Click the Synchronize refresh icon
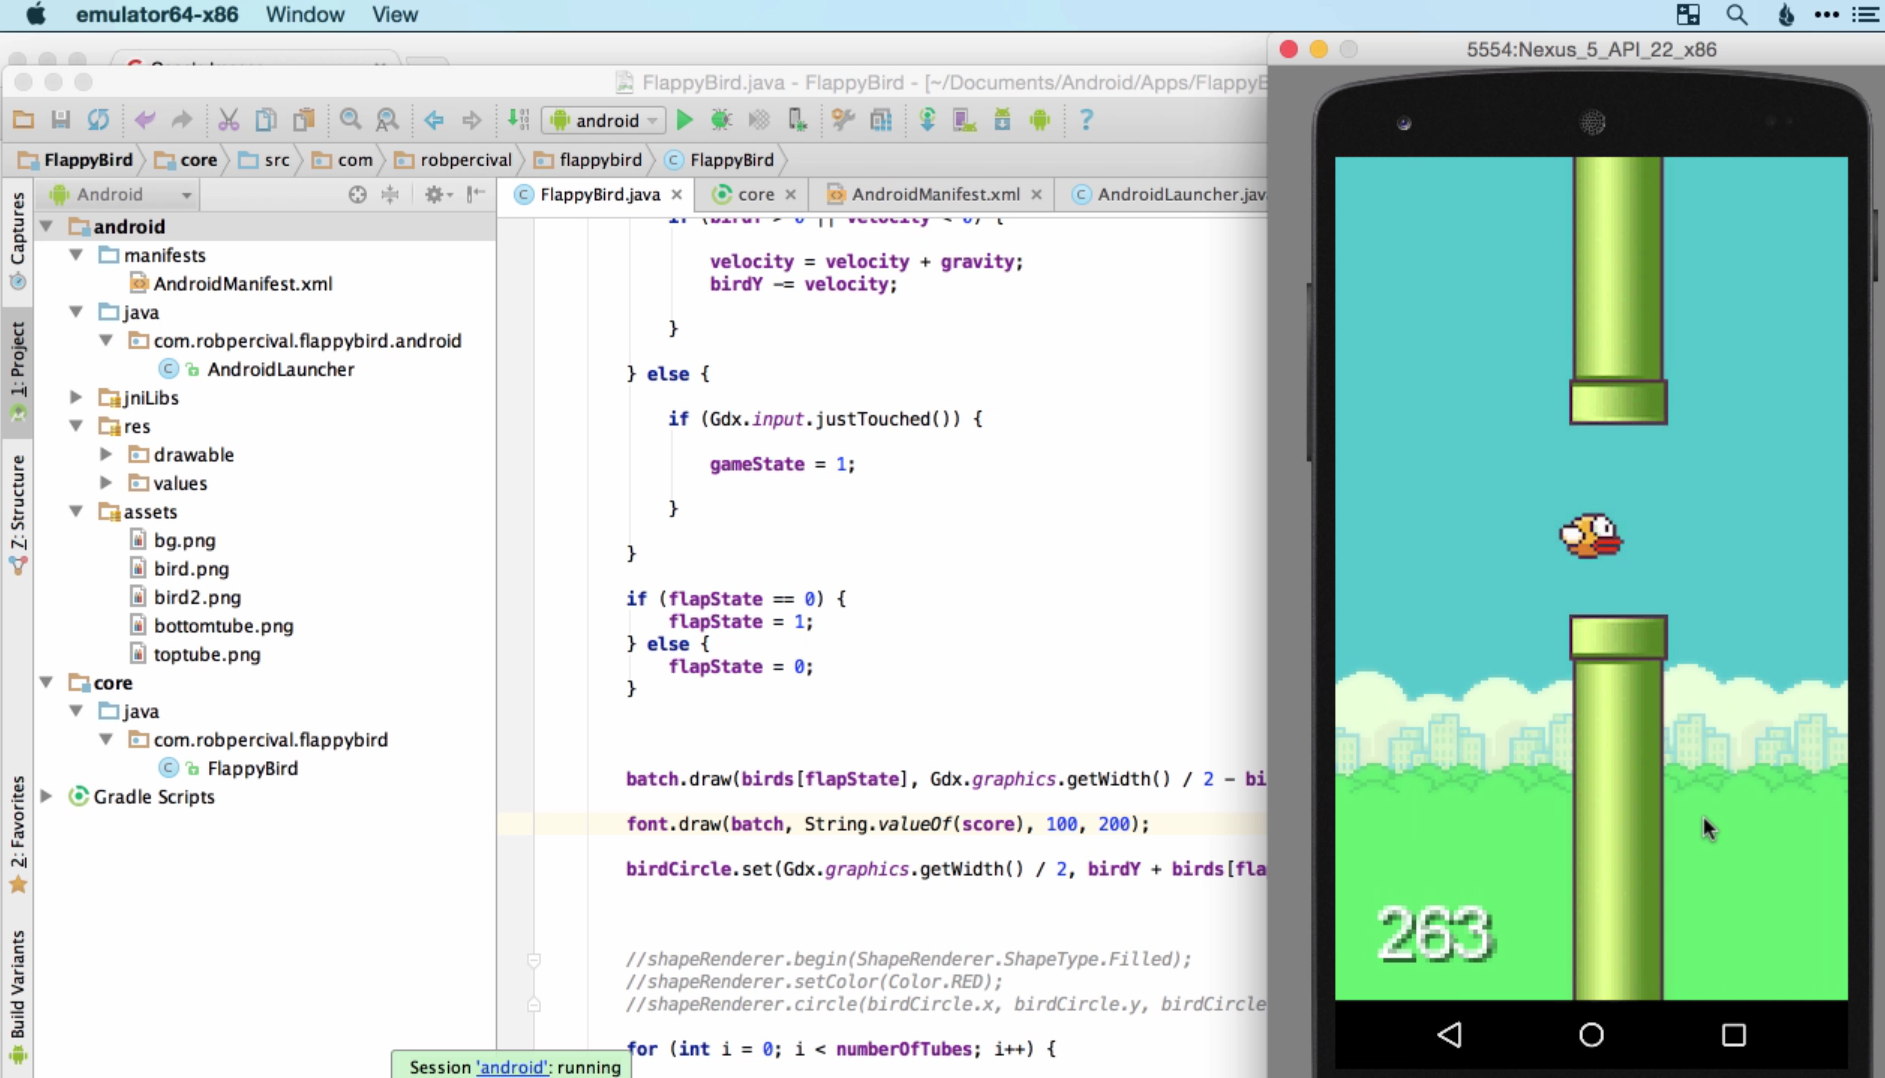 point(98,120)
